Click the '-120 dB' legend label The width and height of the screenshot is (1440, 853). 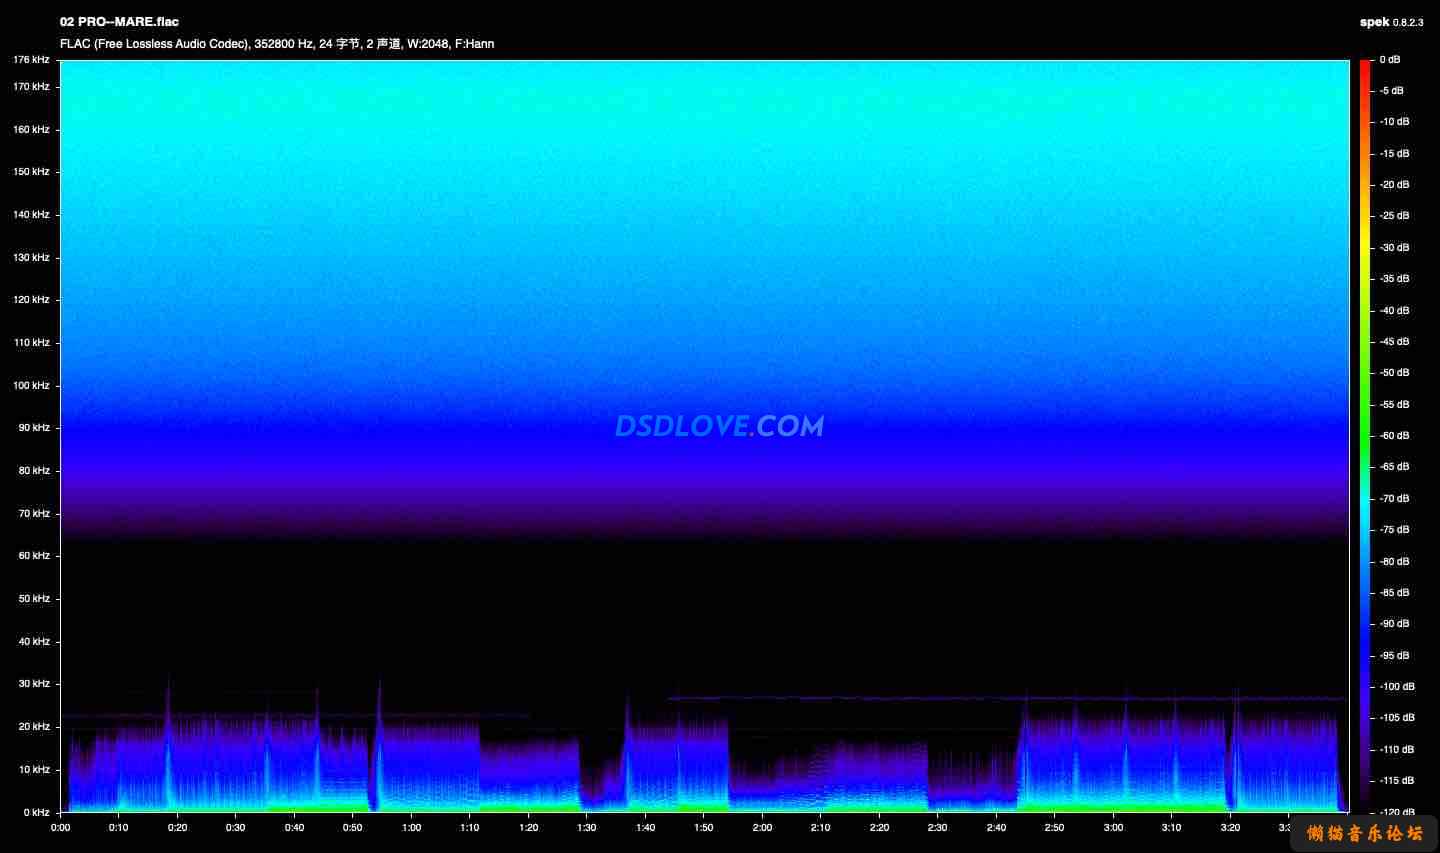(1397, 813)
